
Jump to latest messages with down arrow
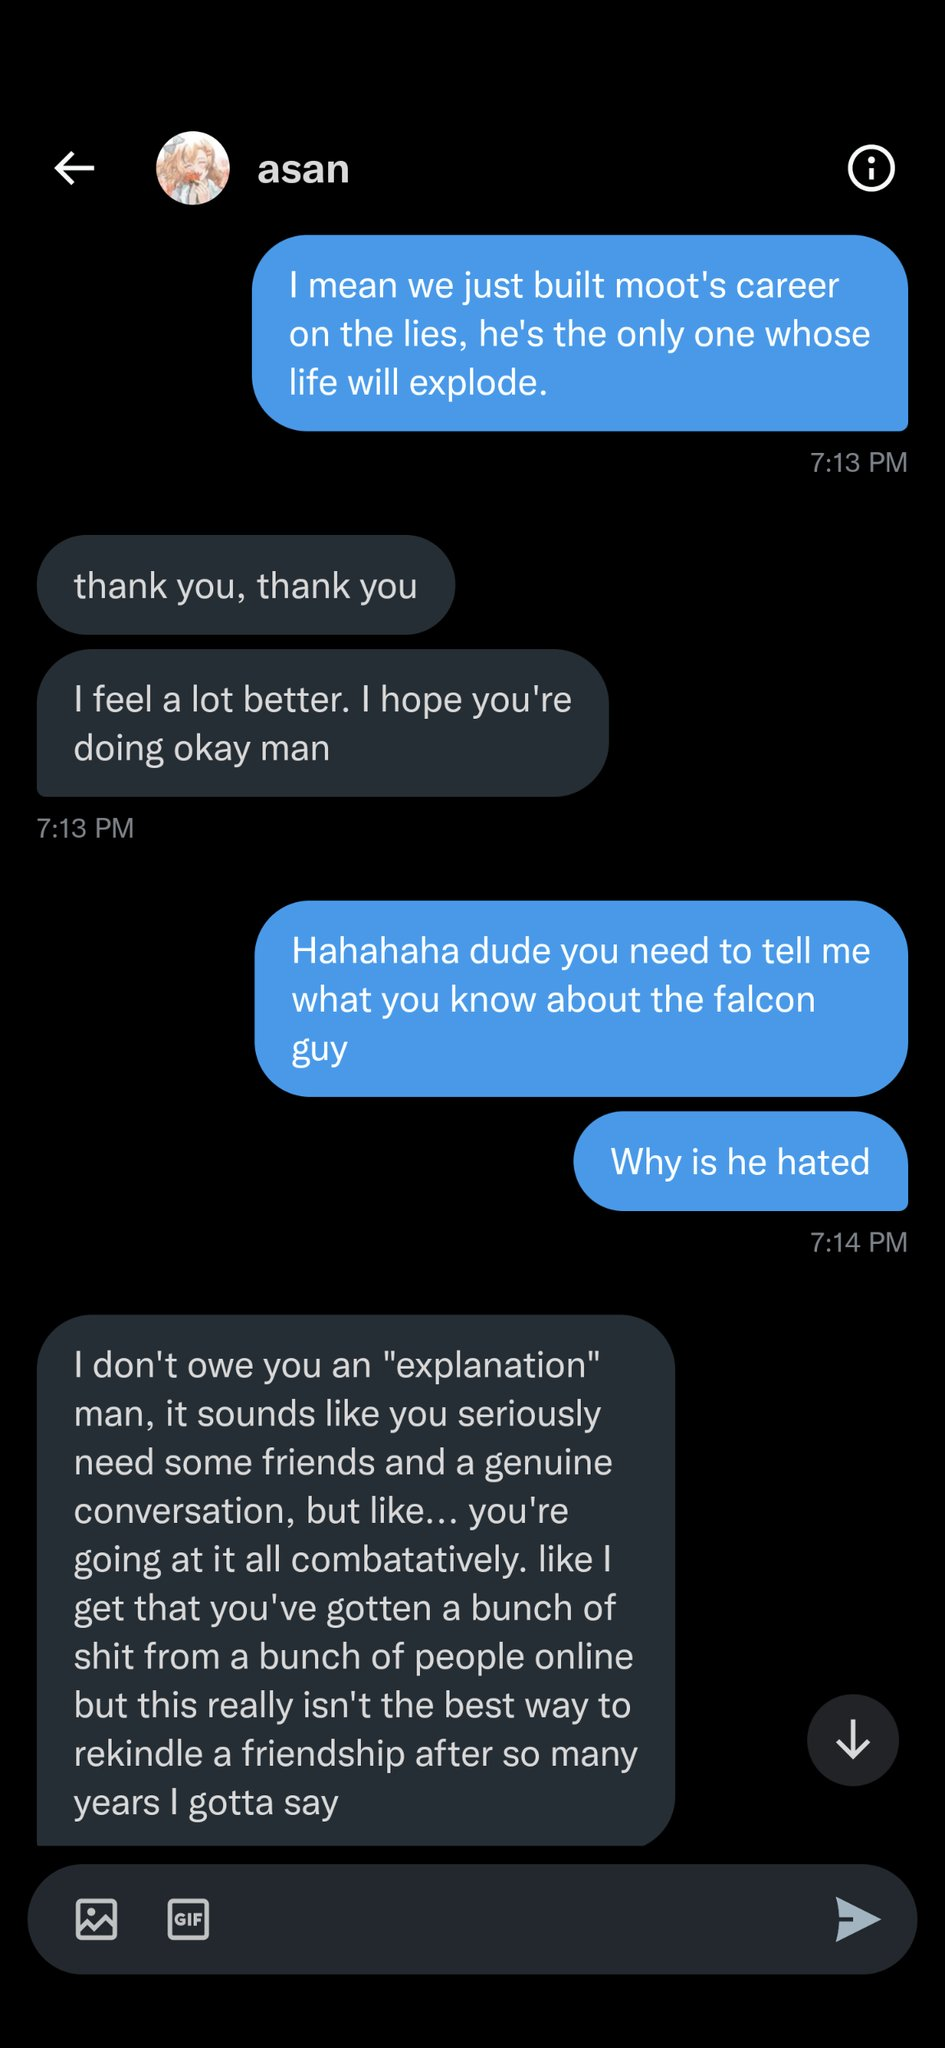pos(852,1740)
